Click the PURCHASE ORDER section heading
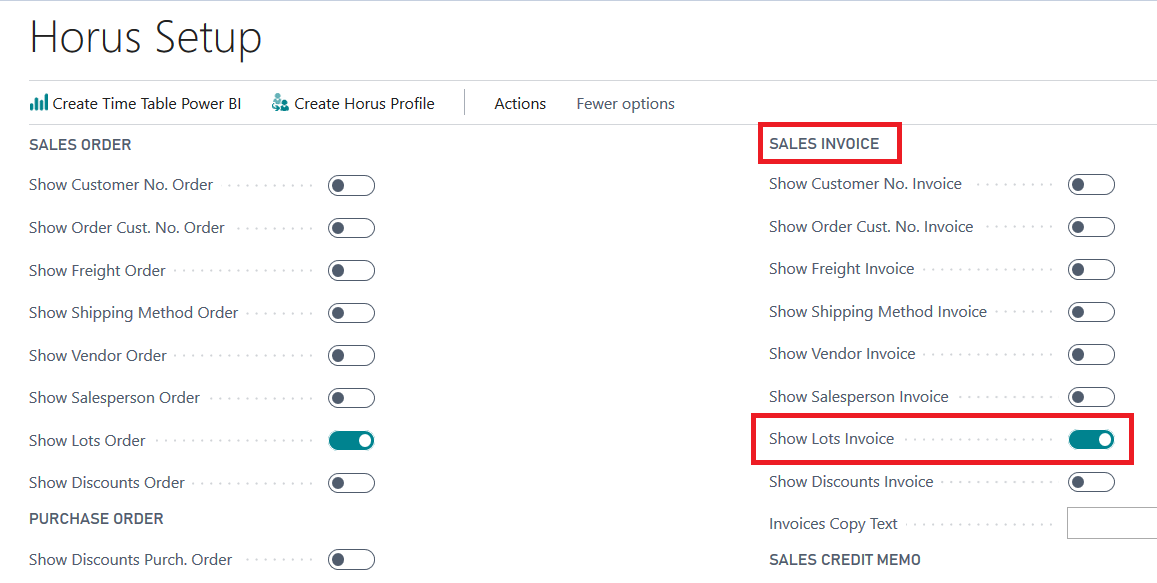The width and height of the screenshot is (1157, 583). point(96,519)
